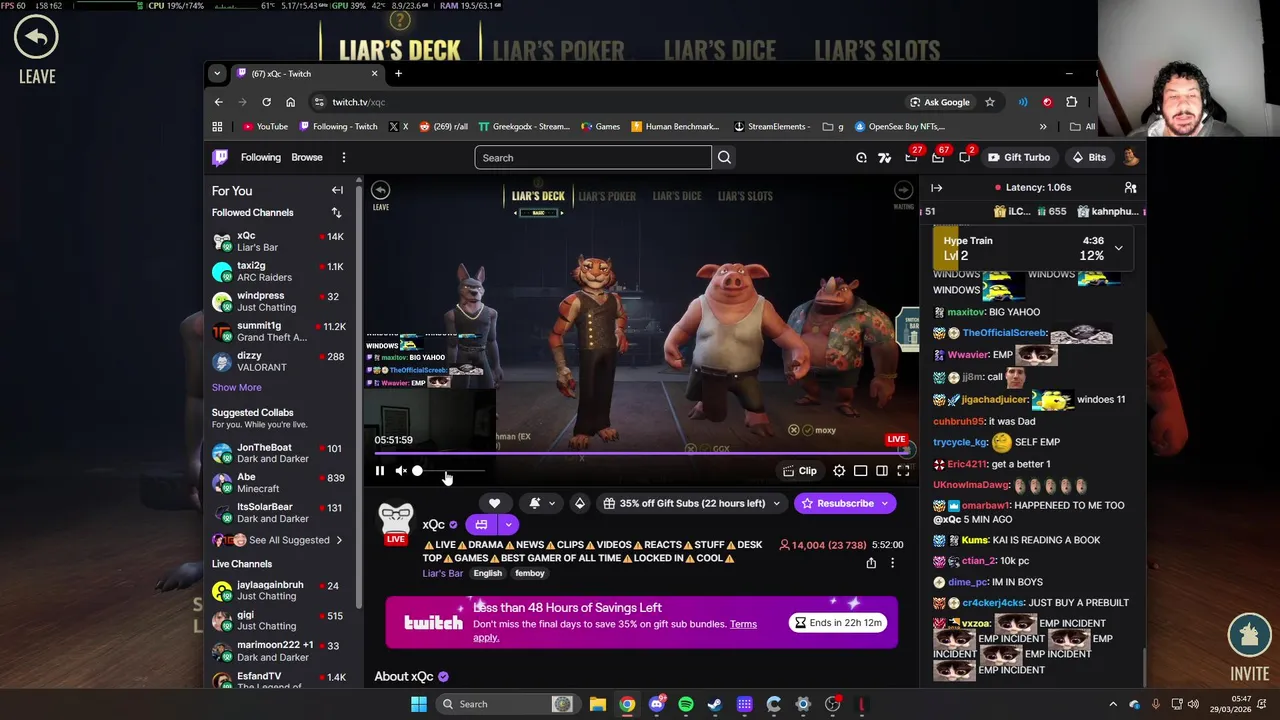Select the xQc - Twitch browser tab
The height and width of the screenshot is (720, 1280).
coord(308,73)
